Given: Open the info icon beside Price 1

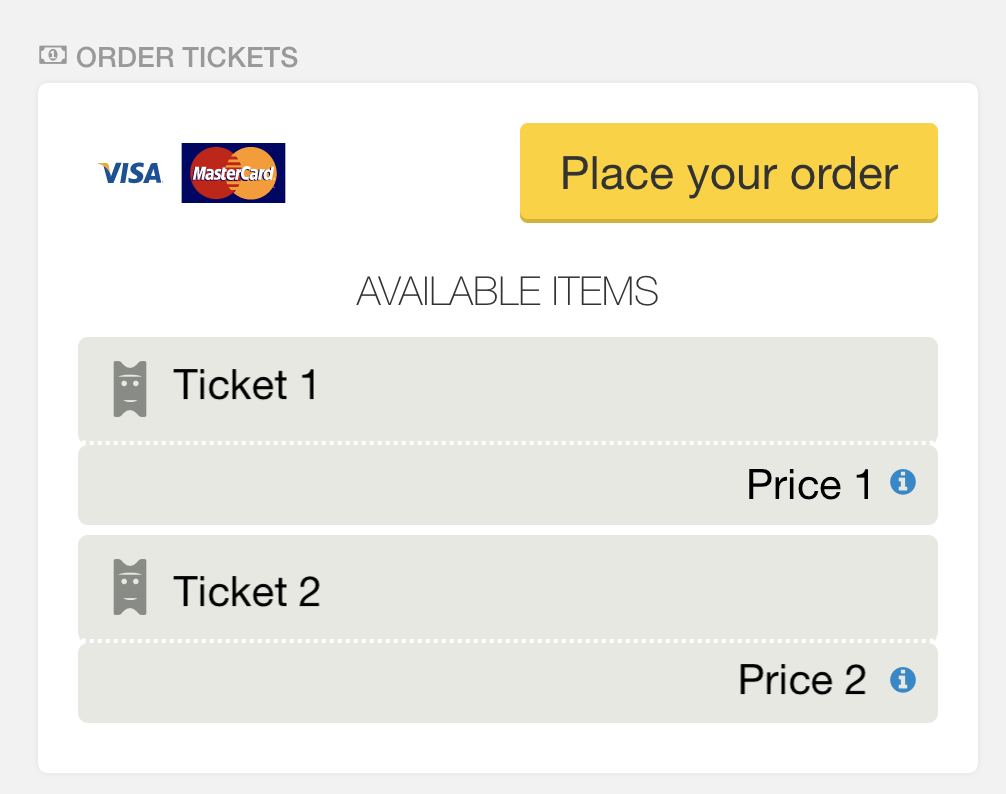Looking at the screenshot, I should click(x=903, y=482).
